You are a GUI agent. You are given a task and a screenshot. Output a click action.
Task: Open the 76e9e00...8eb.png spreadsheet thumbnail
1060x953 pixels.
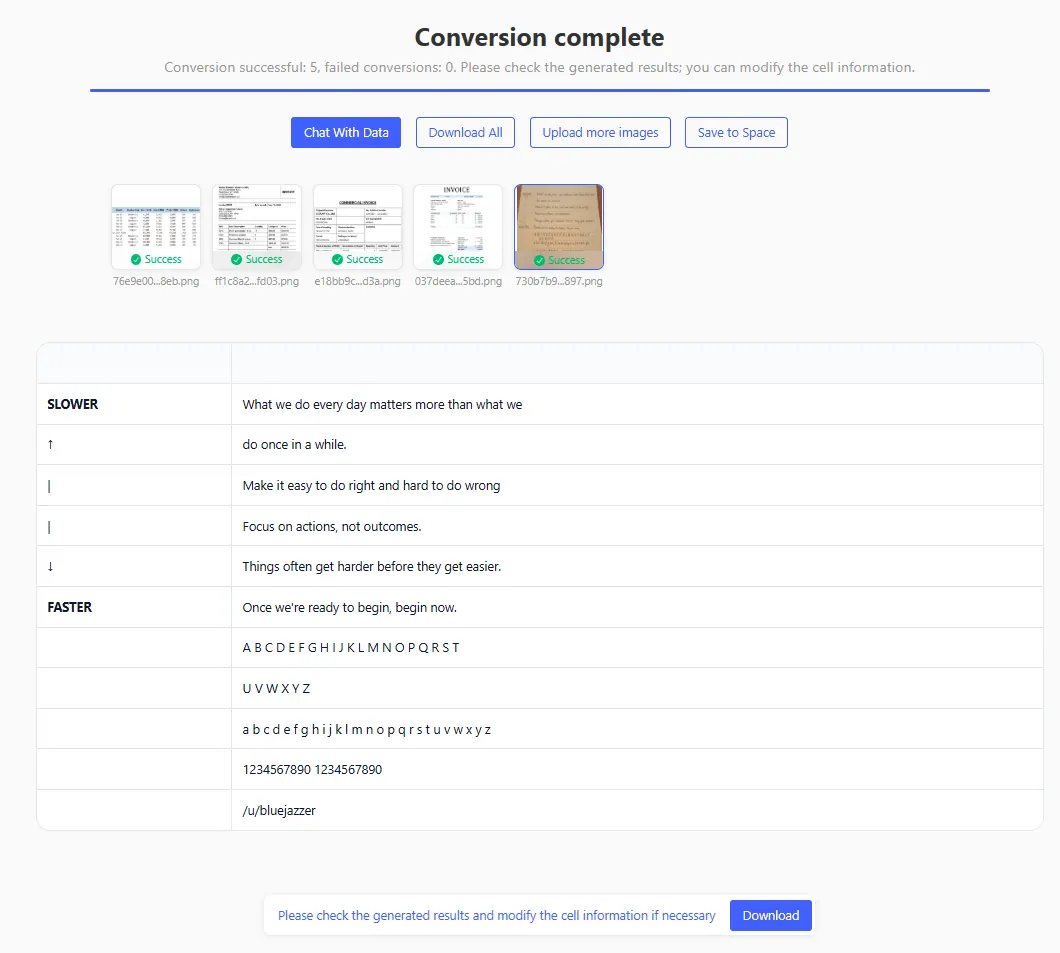(x=156, y=222)
